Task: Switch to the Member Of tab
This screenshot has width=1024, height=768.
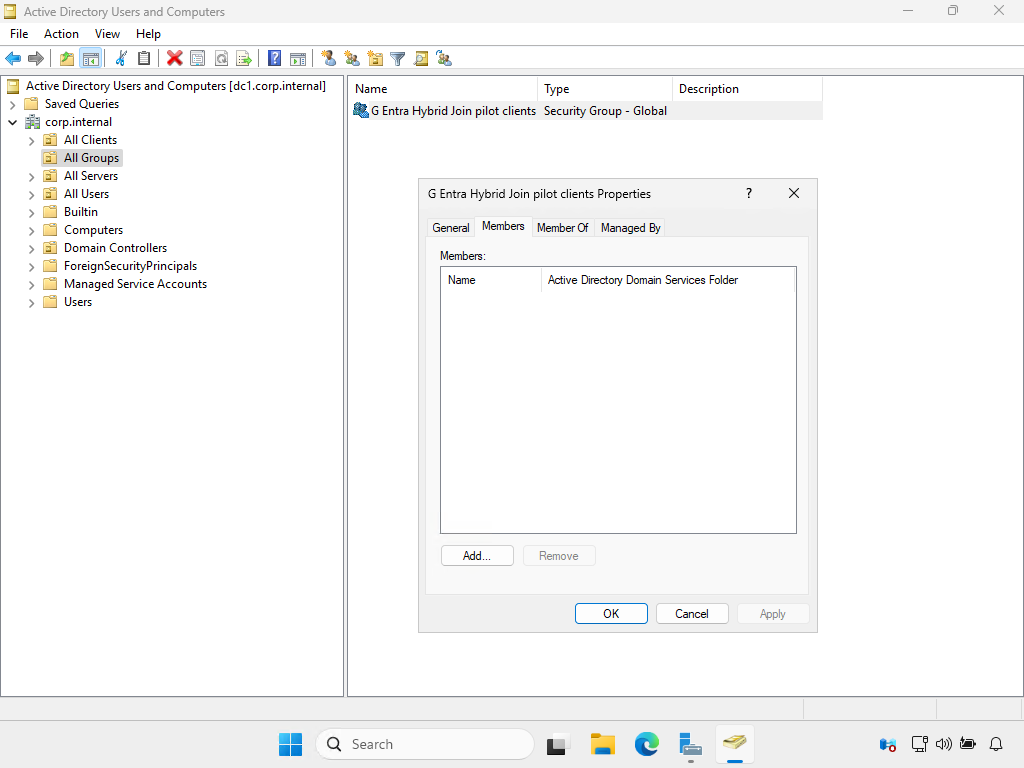Action: click(x=562, y=228)
